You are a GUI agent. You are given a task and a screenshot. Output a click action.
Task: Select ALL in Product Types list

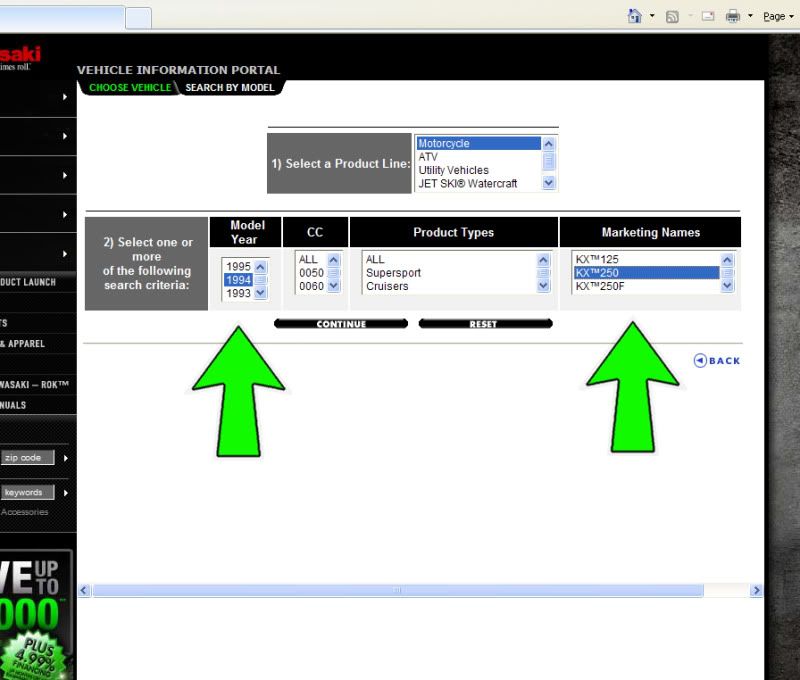click(x=449, y=259)
